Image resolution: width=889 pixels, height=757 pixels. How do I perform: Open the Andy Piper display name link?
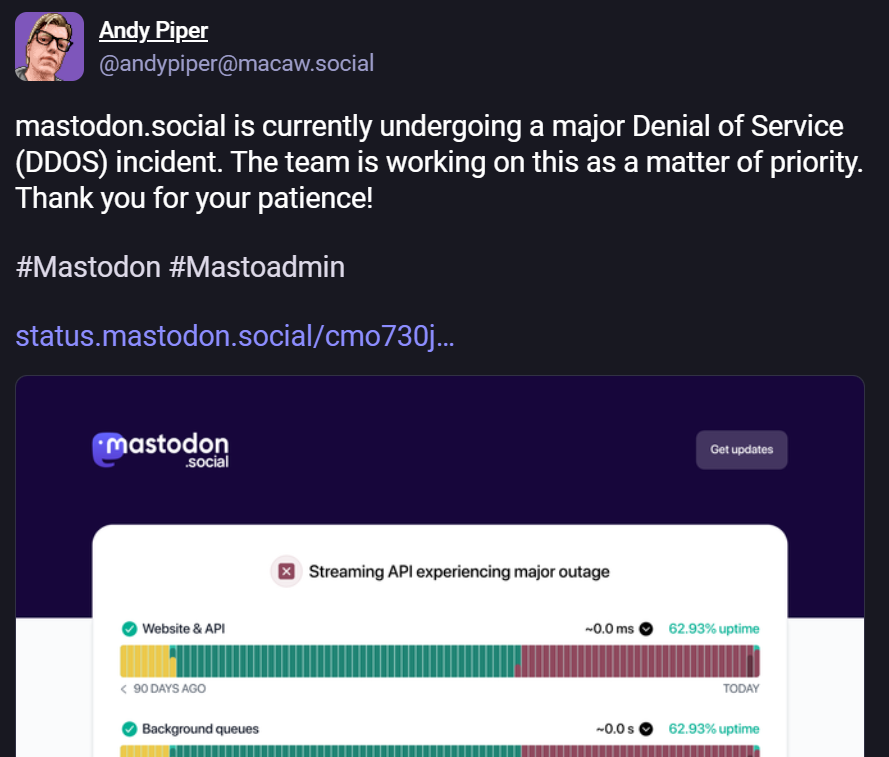coord(153,30)
